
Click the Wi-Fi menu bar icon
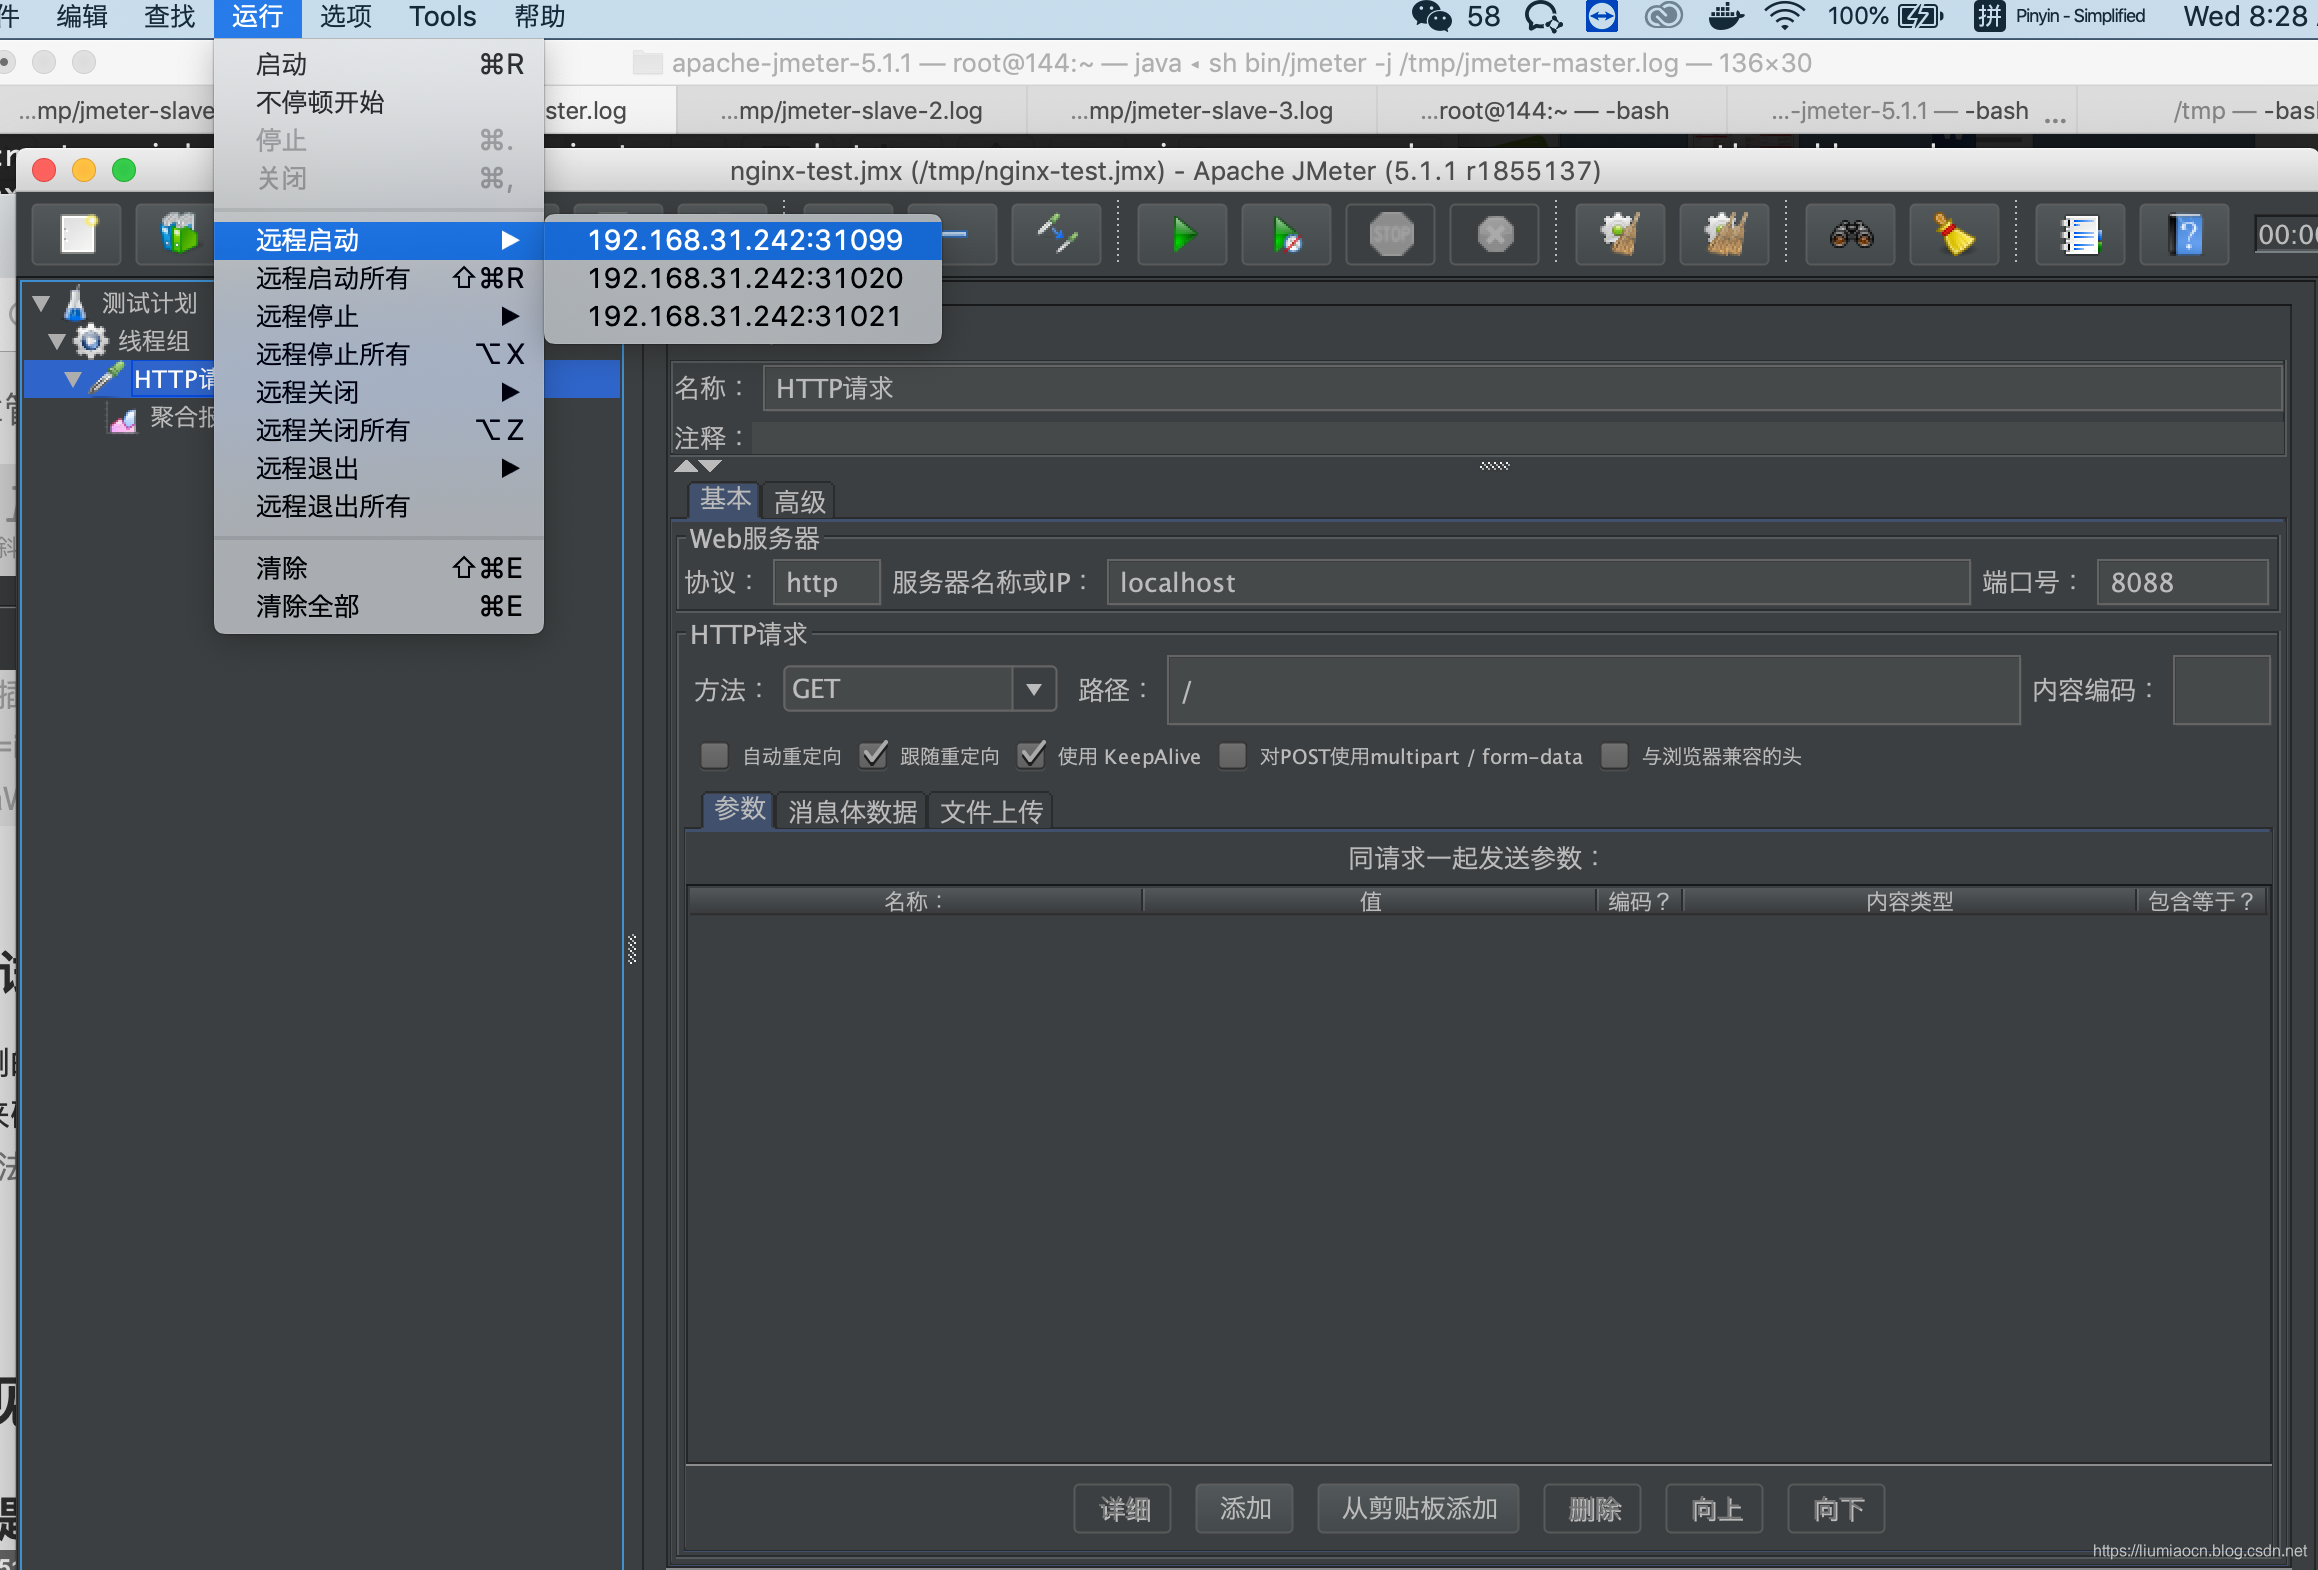1784,16
